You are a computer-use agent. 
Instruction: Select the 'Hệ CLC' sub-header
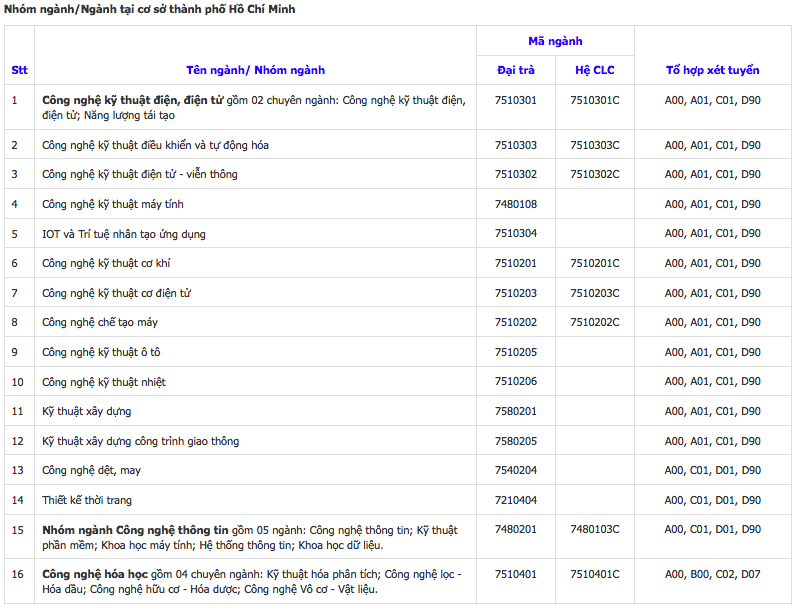pyautogui.click(x=595, y=70)
